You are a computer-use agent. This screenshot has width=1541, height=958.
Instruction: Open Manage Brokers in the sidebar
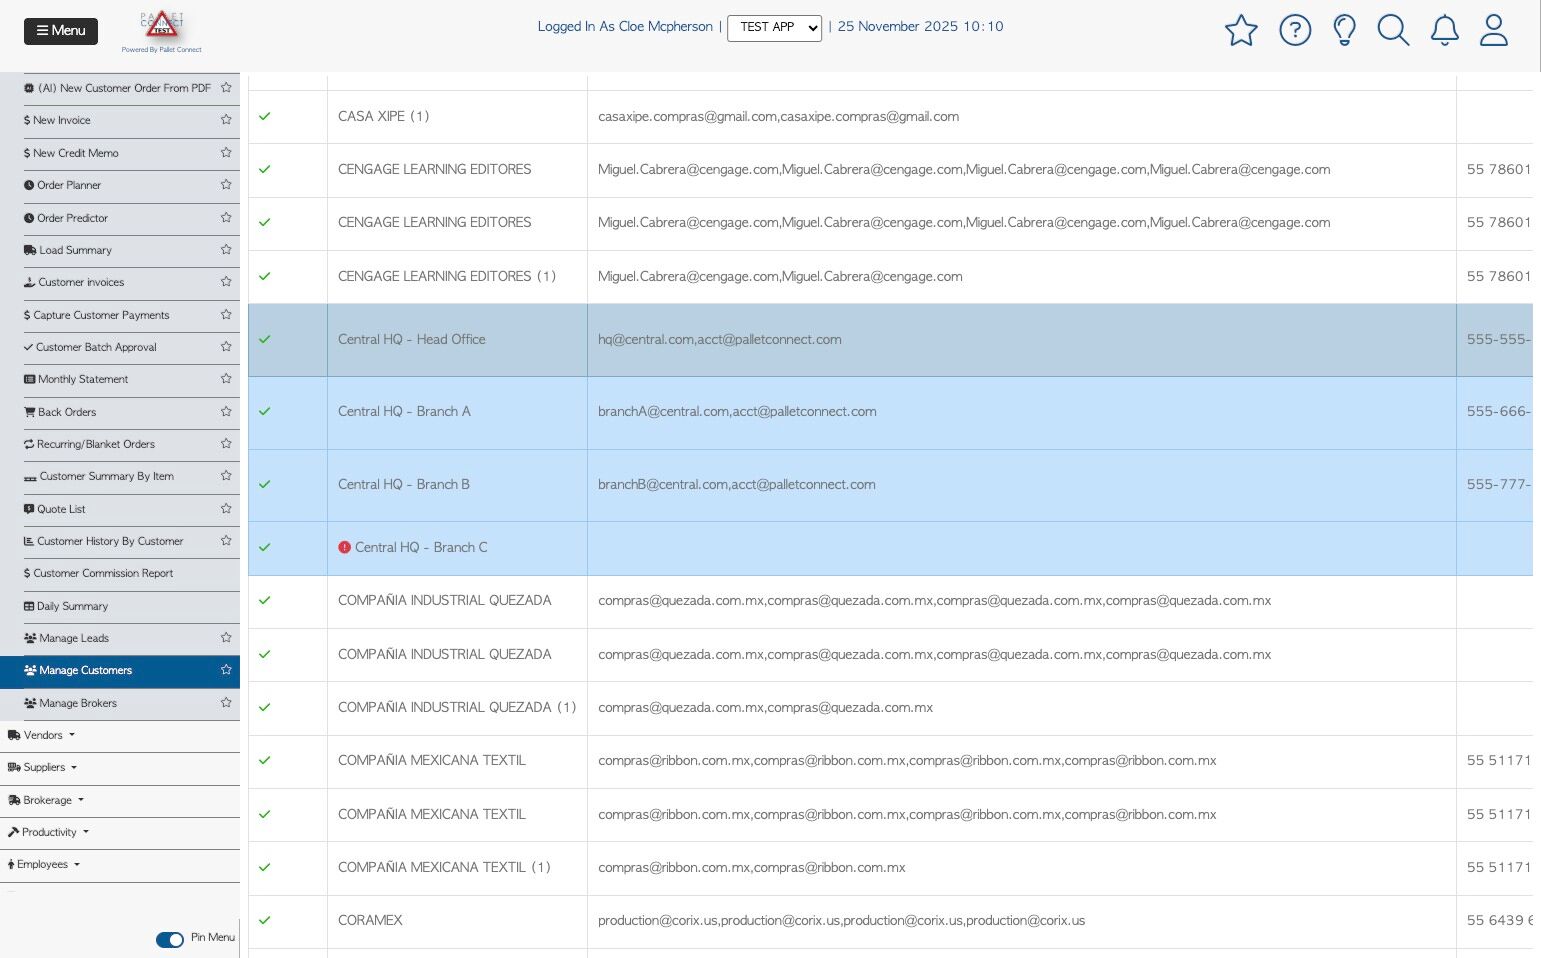pyautogui.click(x=78, y=703)
